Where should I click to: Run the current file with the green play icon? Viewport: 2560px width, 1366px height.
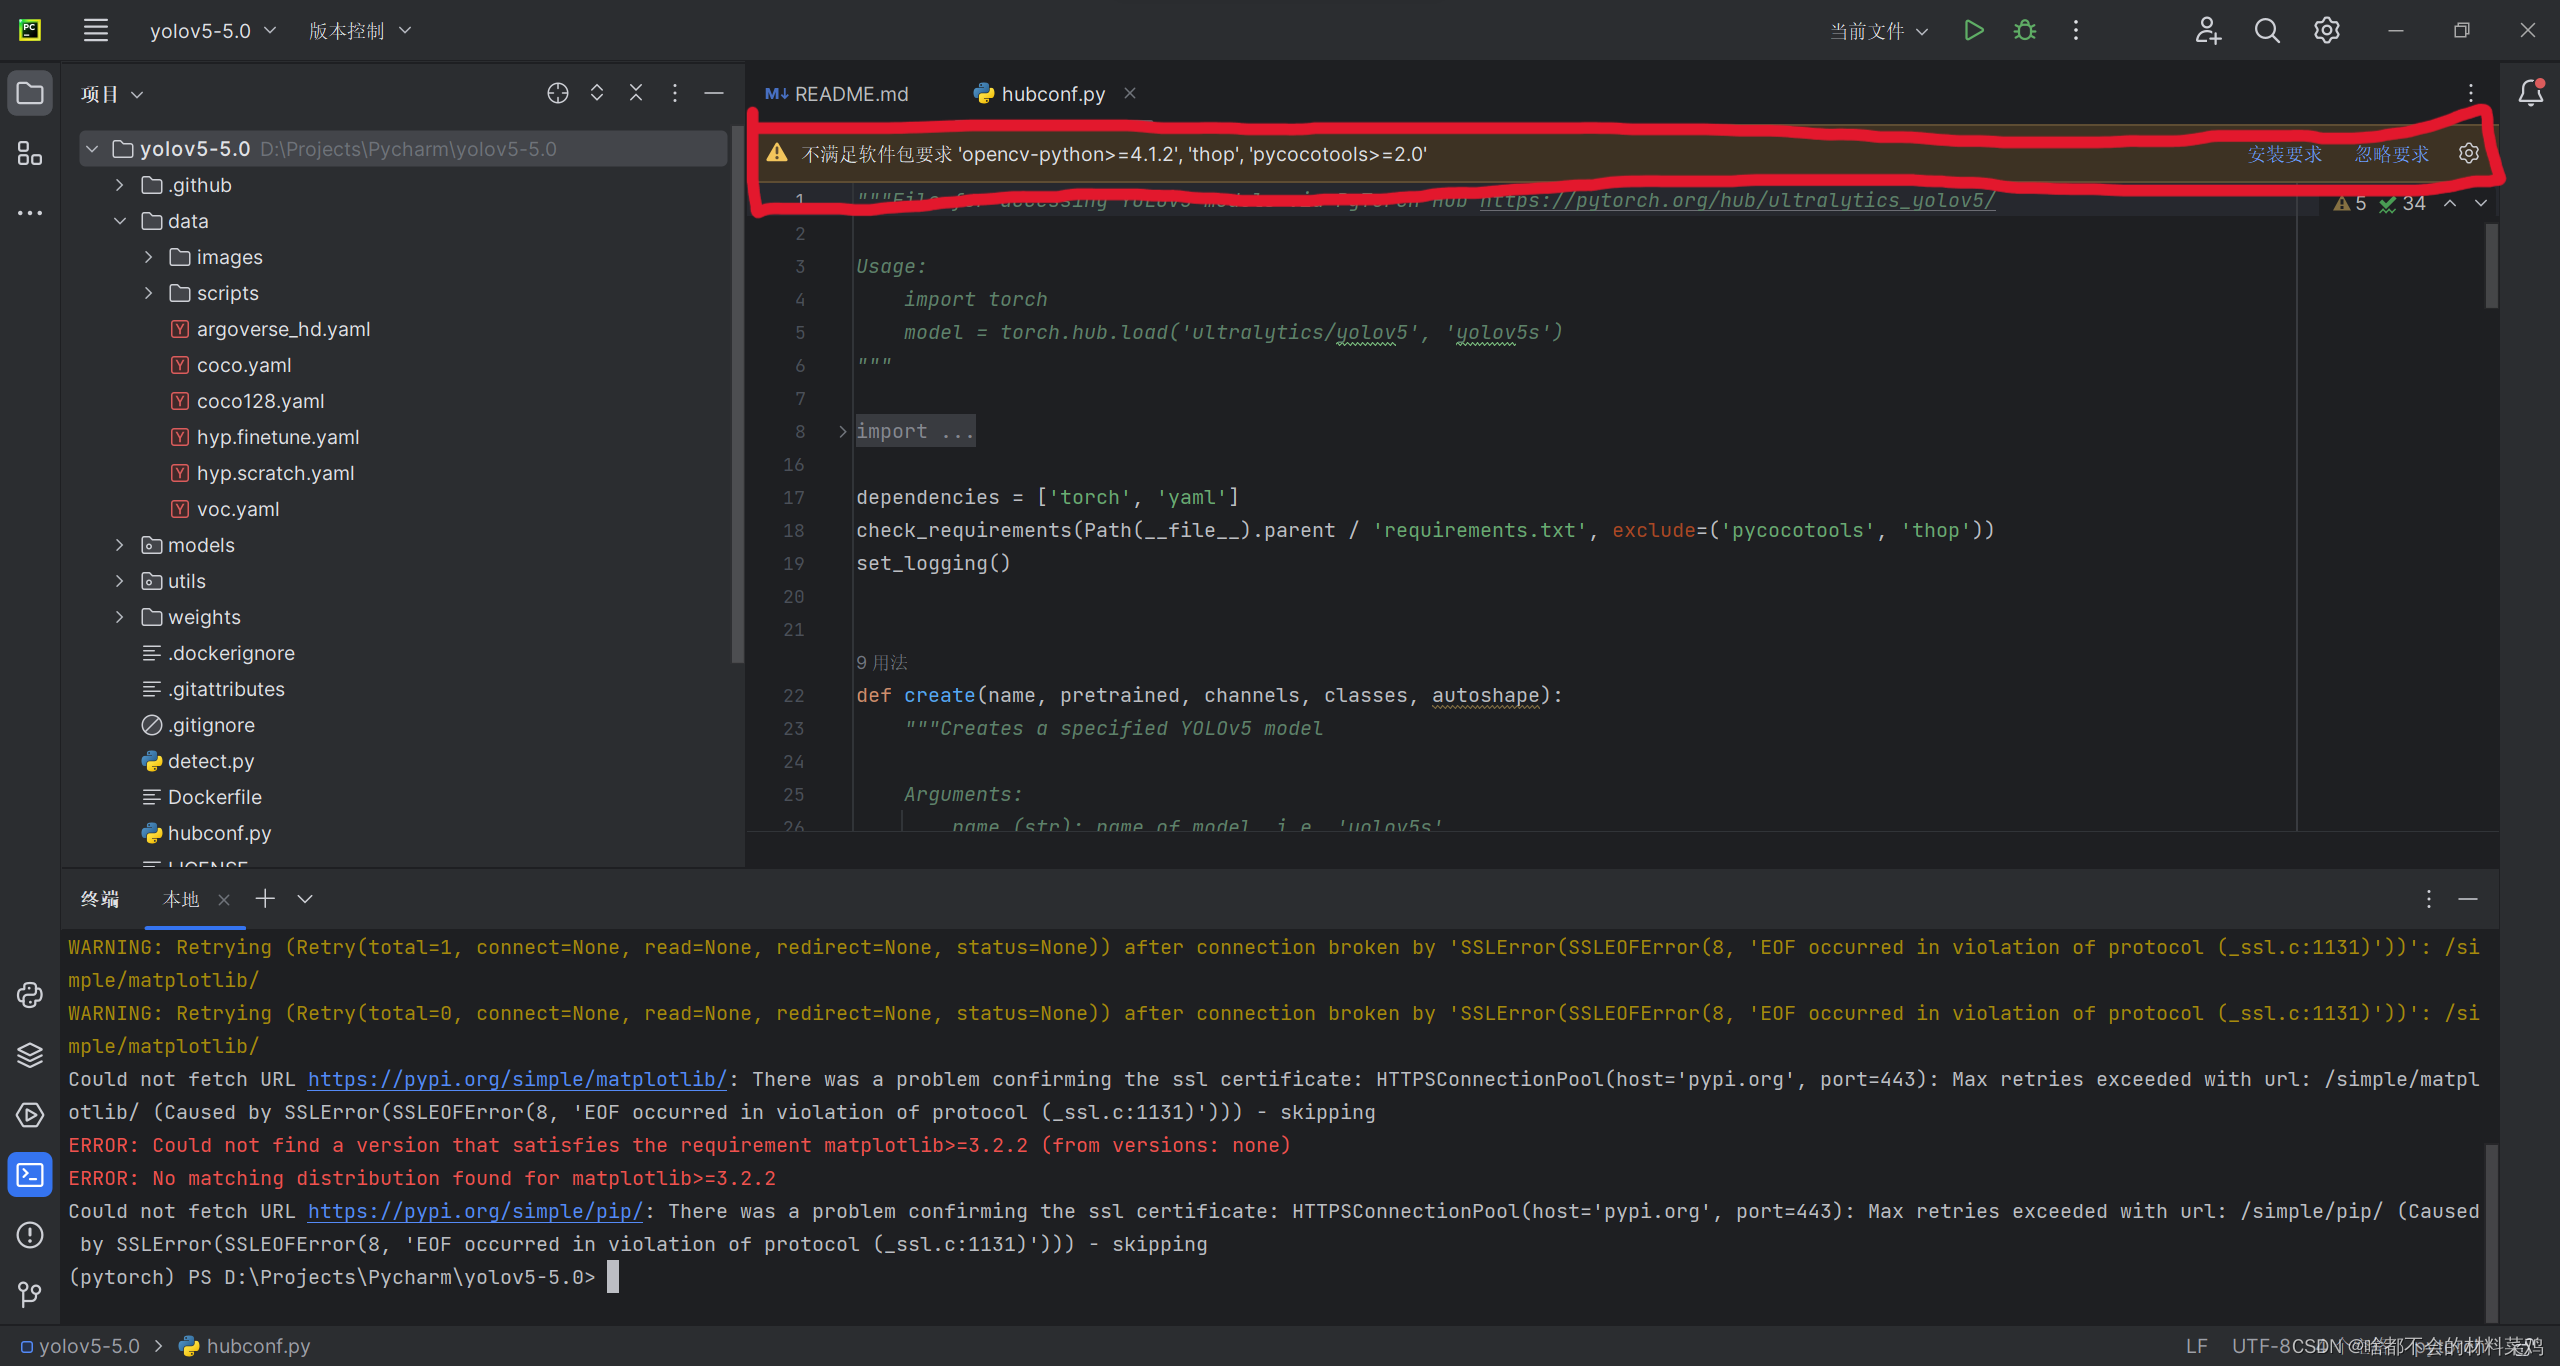tap(1971, 30)
